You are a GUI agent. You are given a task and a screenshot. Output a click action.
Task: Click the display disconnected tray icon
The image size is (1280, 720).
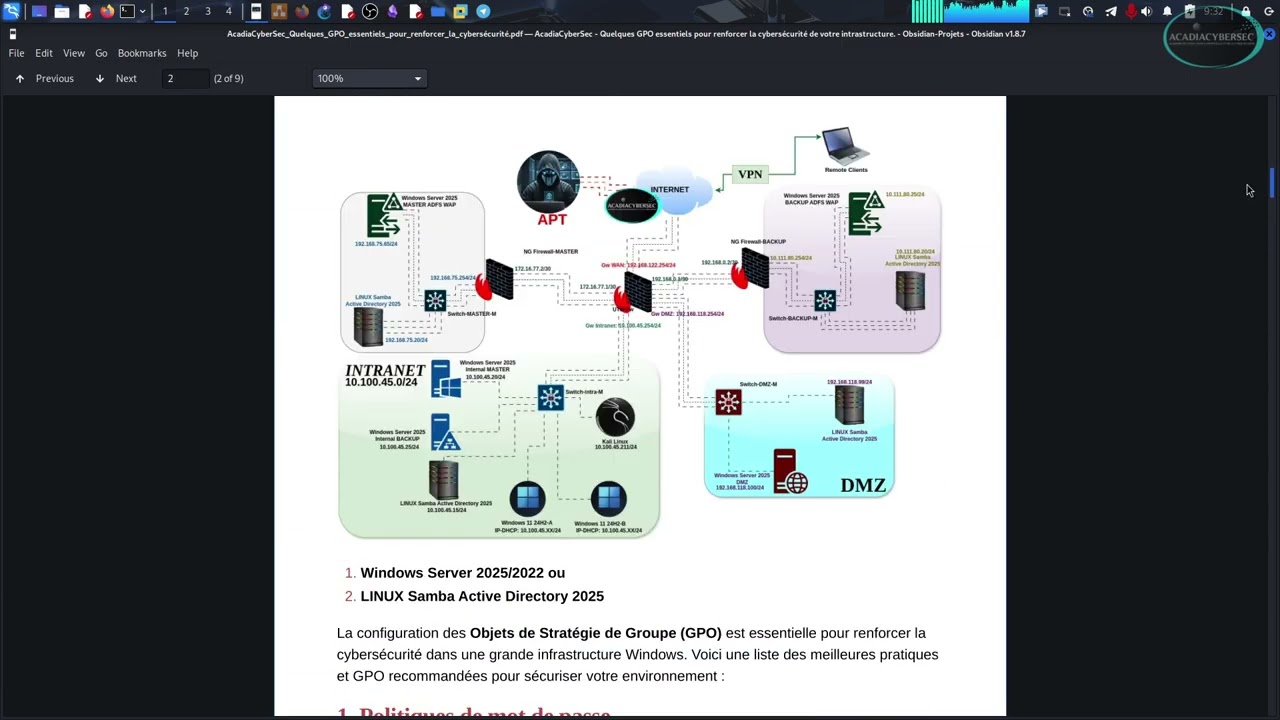click(x=1064, y=11)
